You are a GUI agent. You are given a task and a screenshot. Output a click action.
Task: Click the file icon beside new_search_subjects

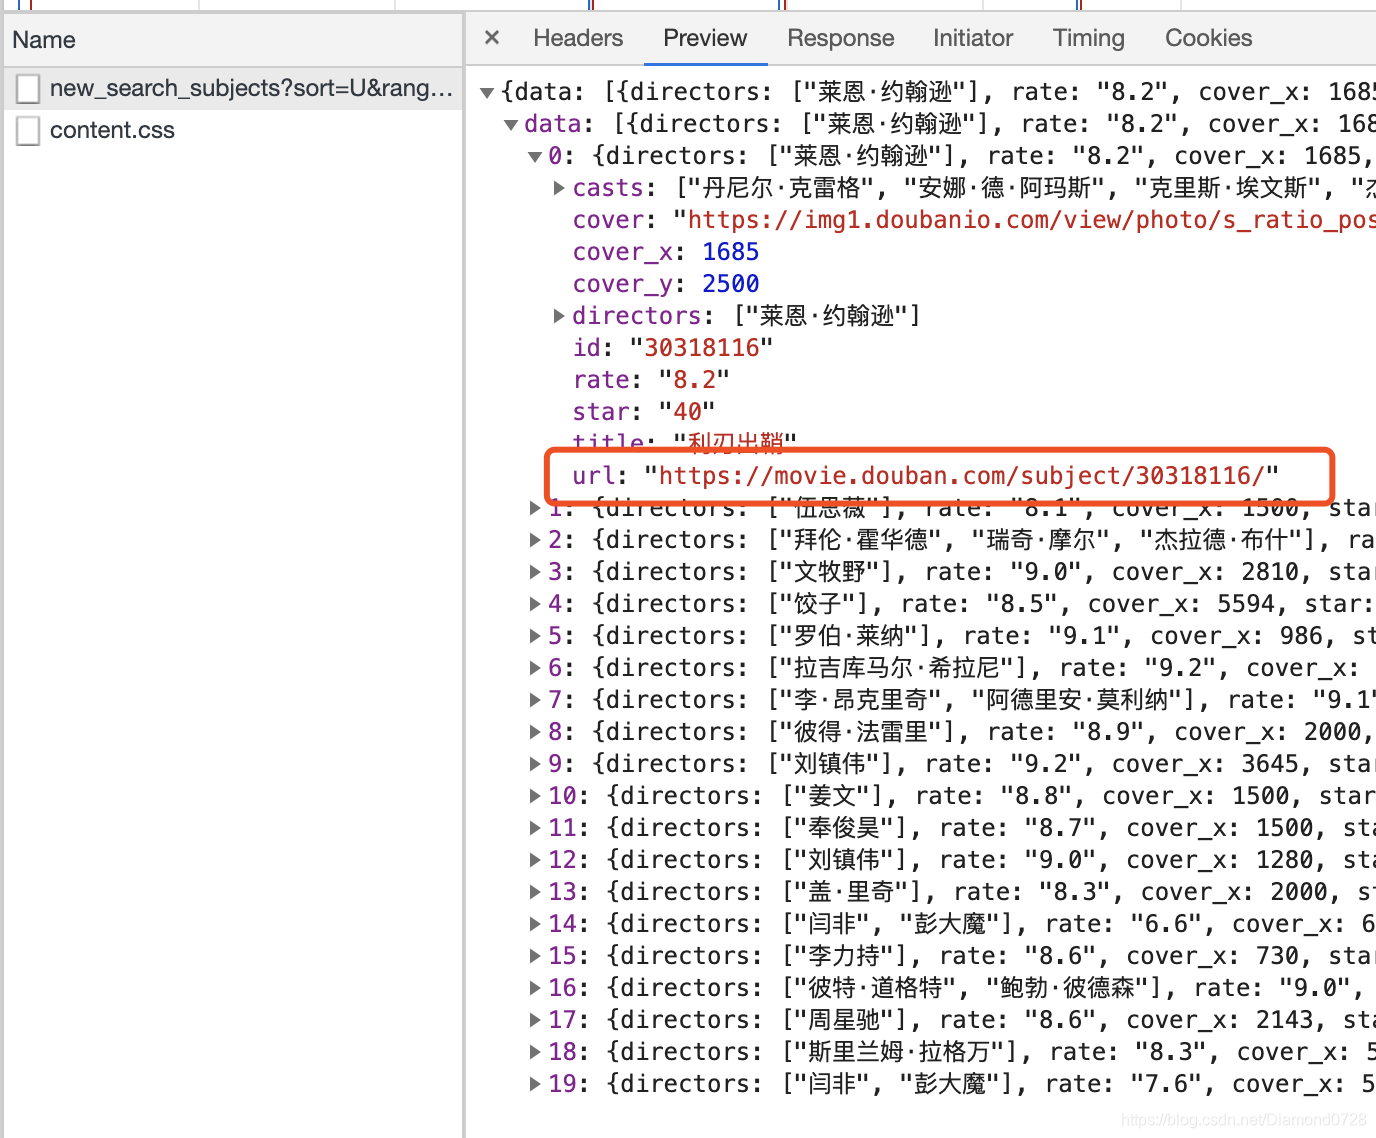[x=29, y=89]
